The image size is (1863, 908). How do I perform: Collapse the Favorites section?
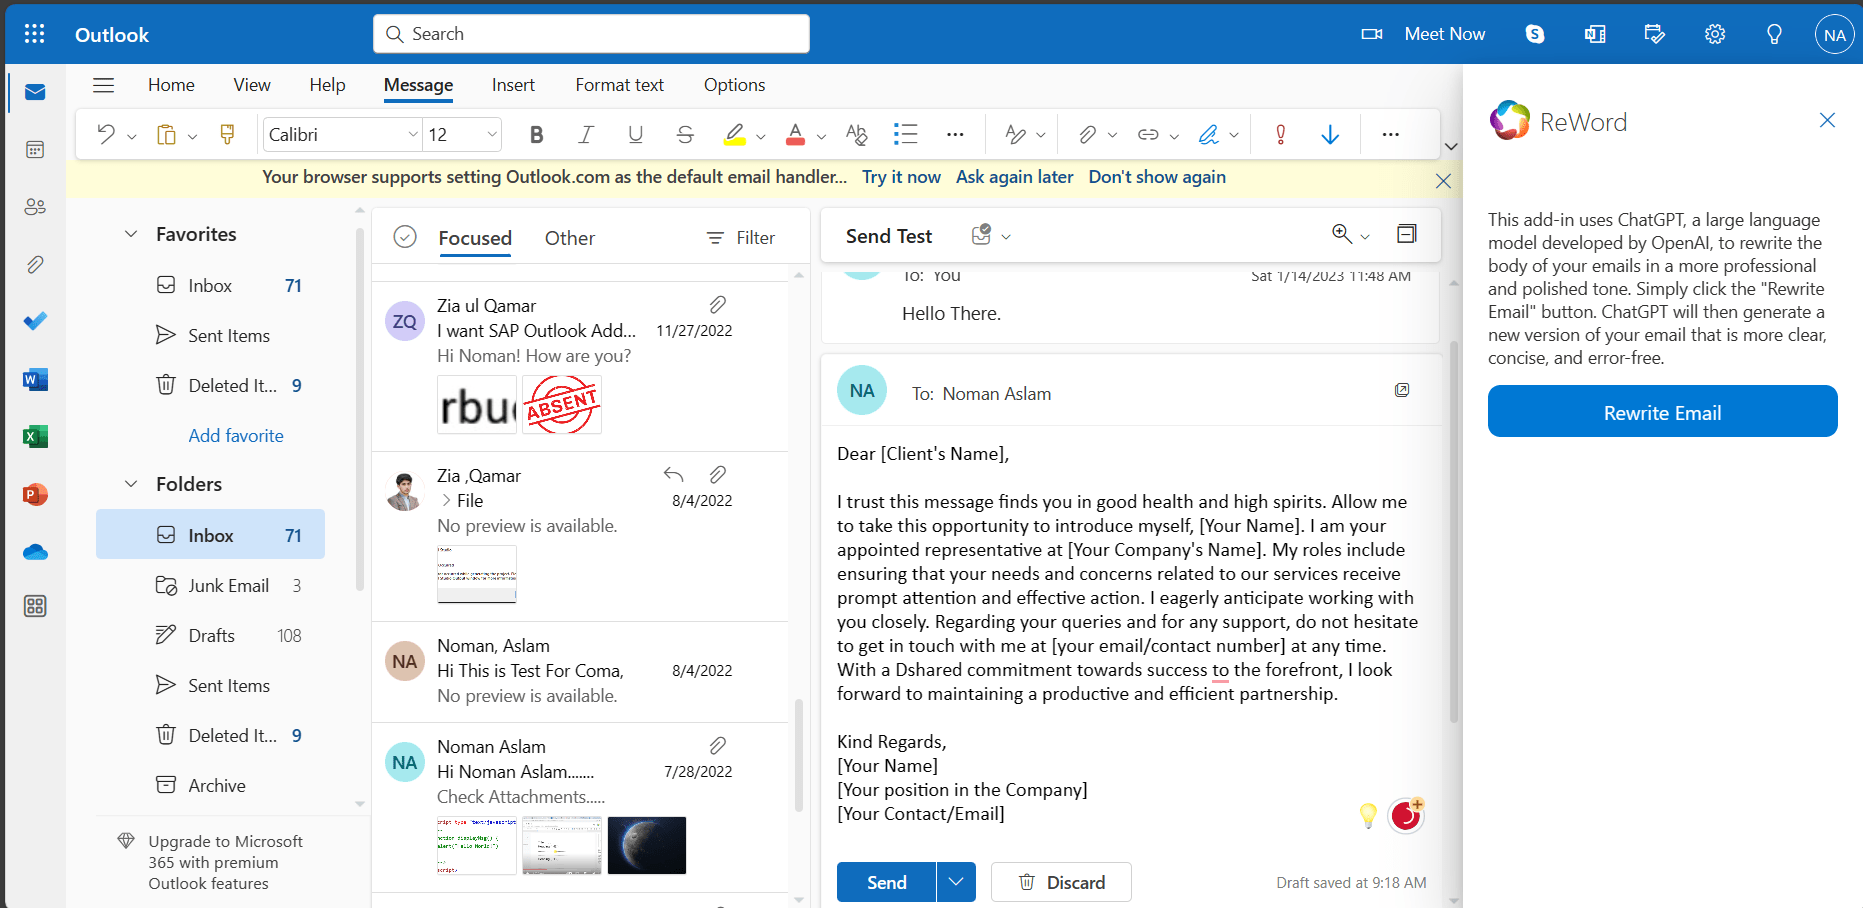(131, 234)
